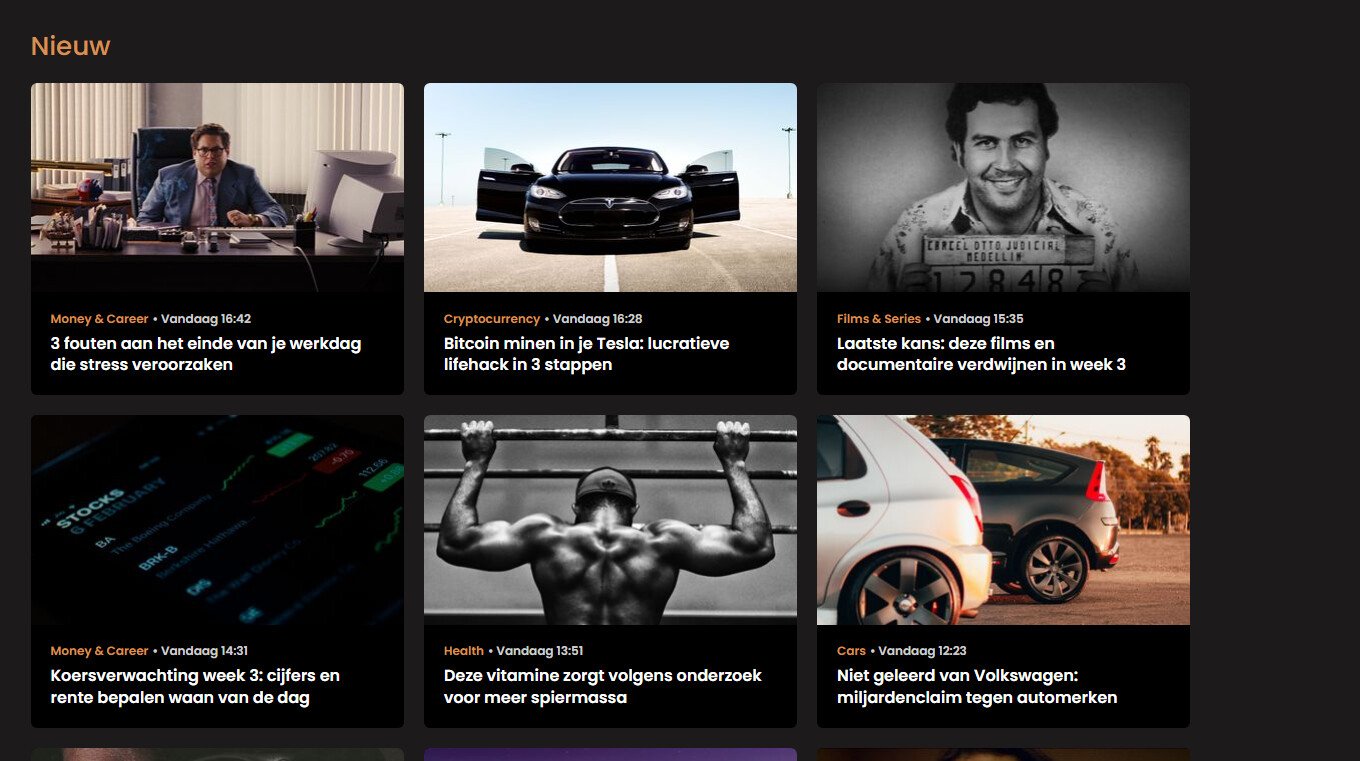The height and width of the screenshot is (761, 1360).
Task: Open the black Tesla car thumbnail
Action: click(610, 187)
